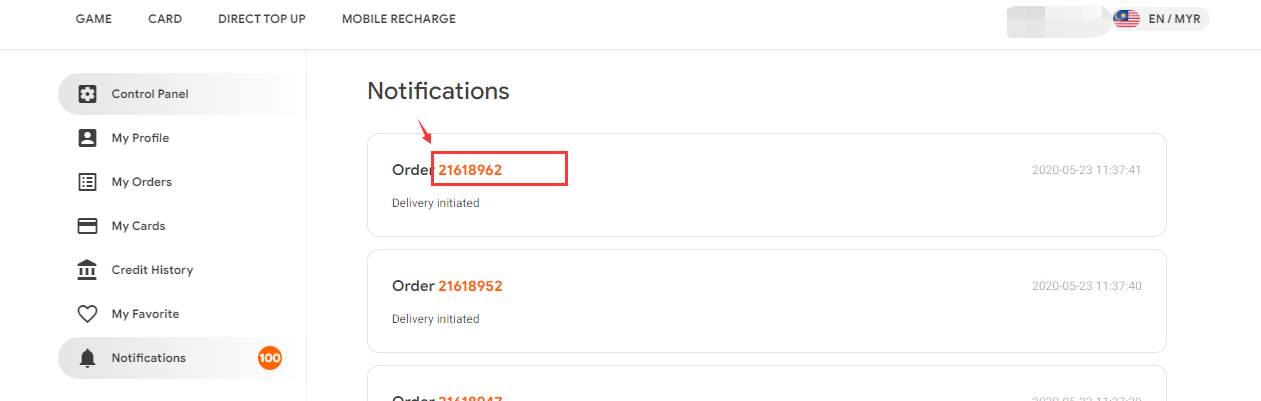Open order link 21618962
The height and width of the screenshot is (401, 1261).
(x=470, y=170)
